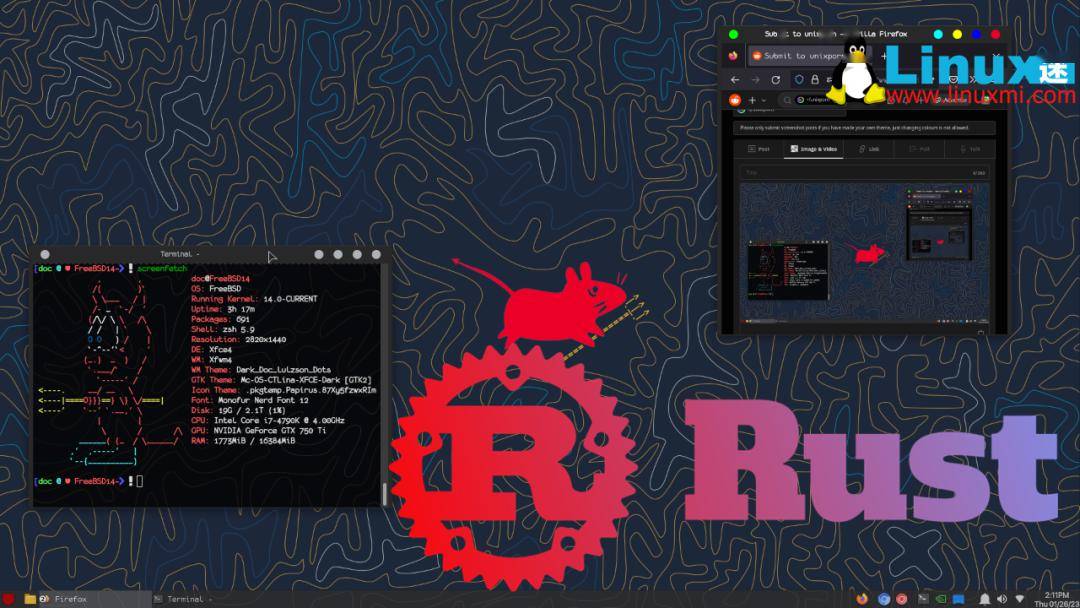Viewport: 1080px width, 608px height.
Task: Expand the tray dropdown arrow beside the volume
Action: tap(1019, 599)
